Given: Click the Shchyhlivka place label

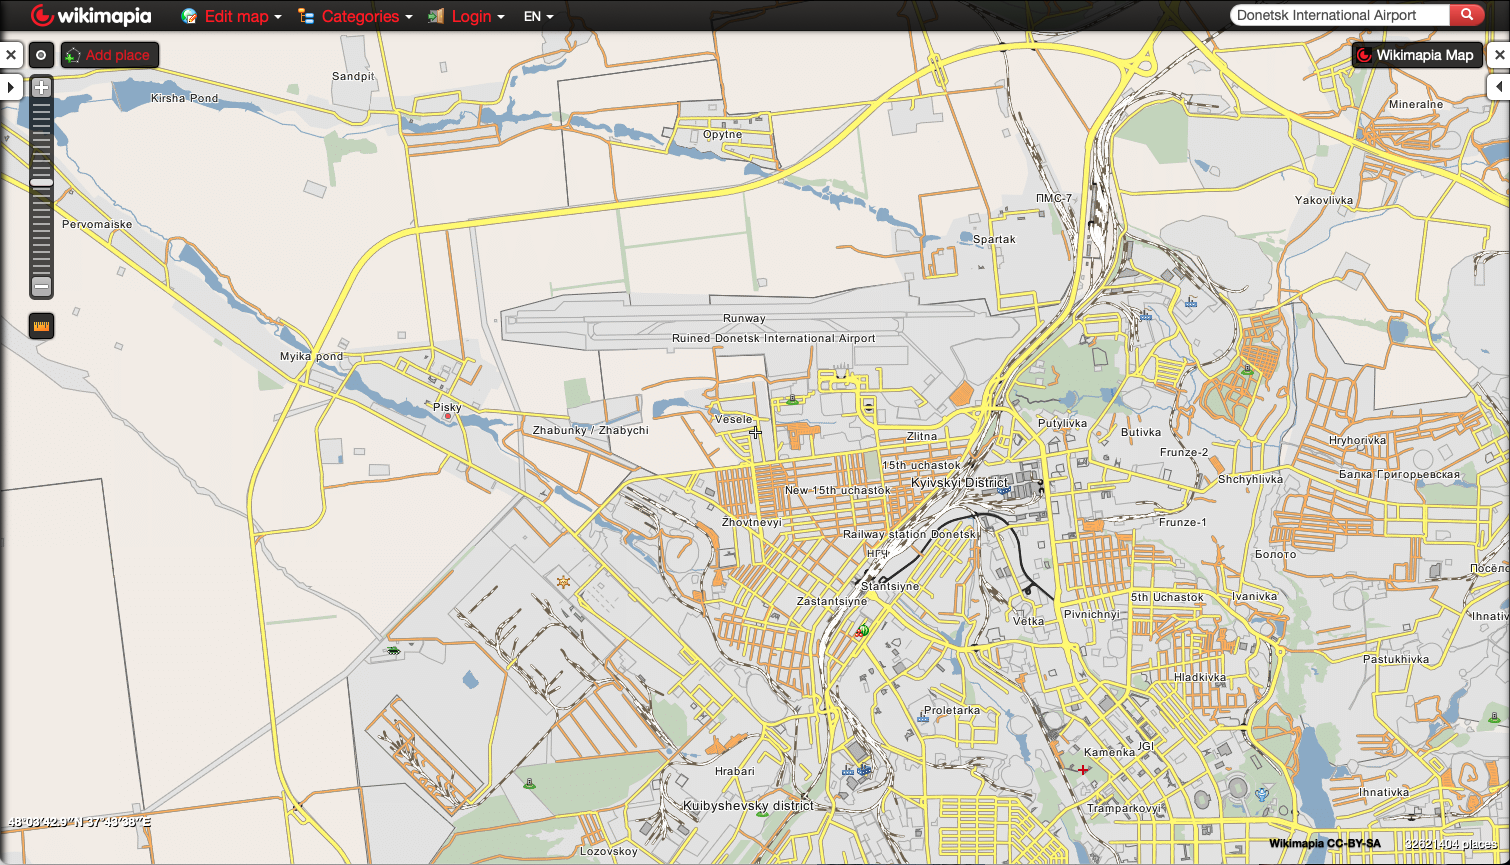Looking at the screenshot, I should [x=1250, y=479].
